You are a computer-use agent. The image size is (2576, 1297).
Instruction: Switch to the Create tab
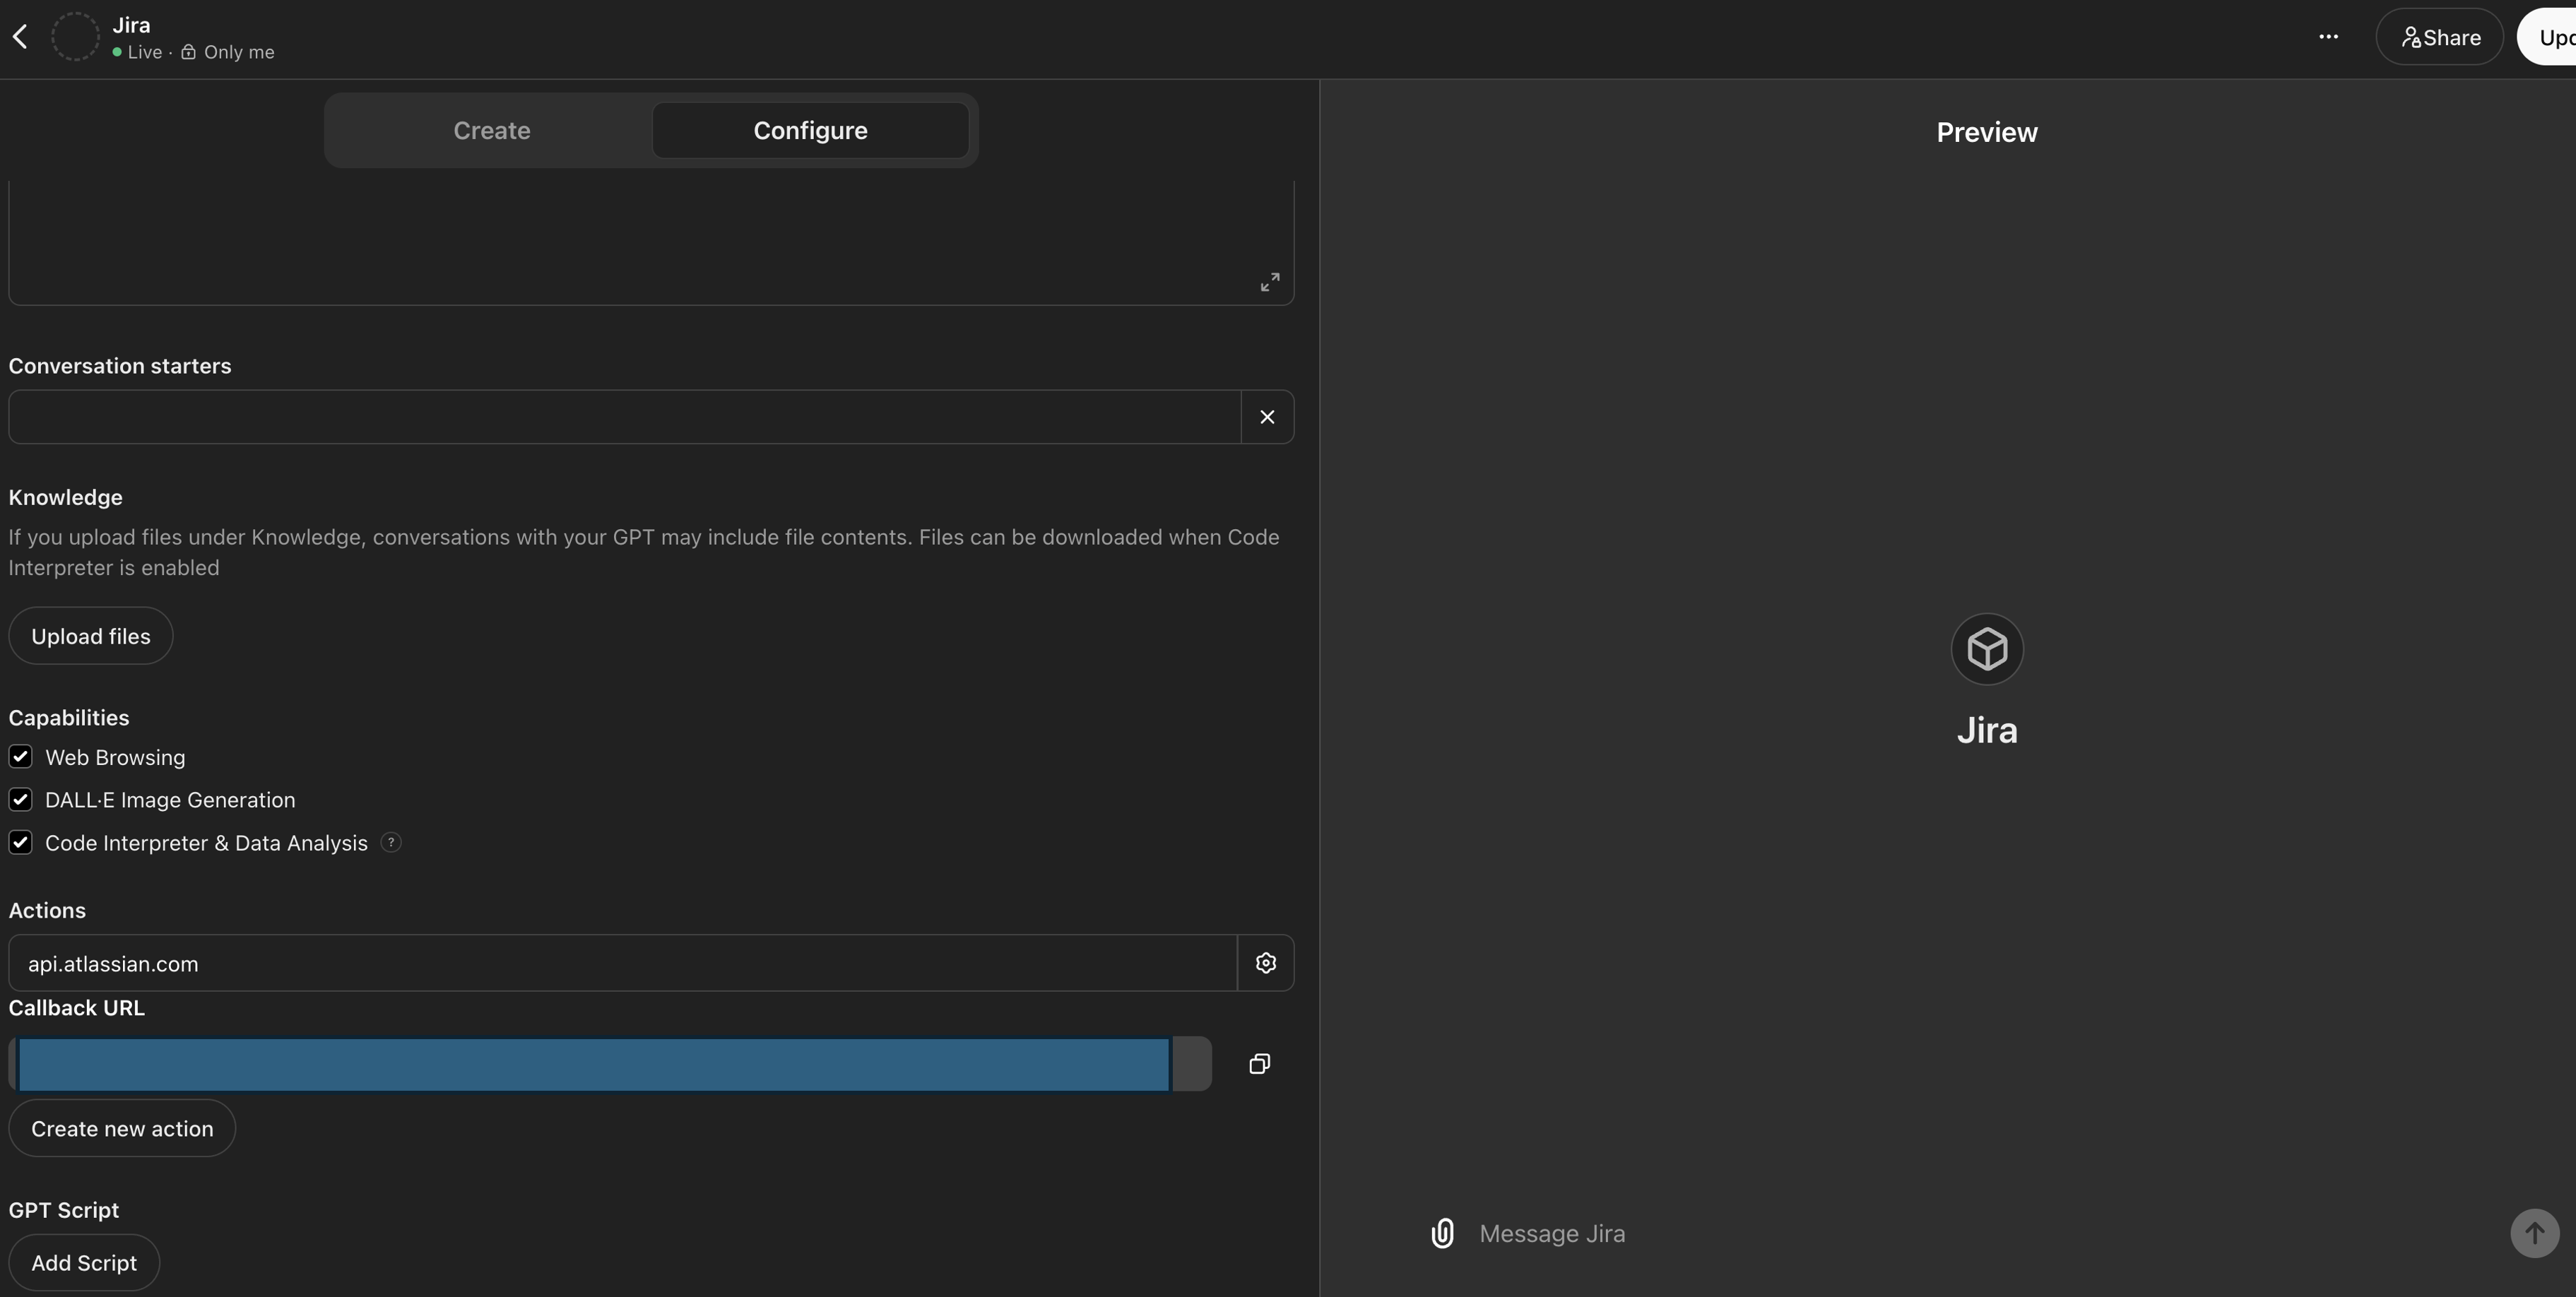tap(491, 131)
